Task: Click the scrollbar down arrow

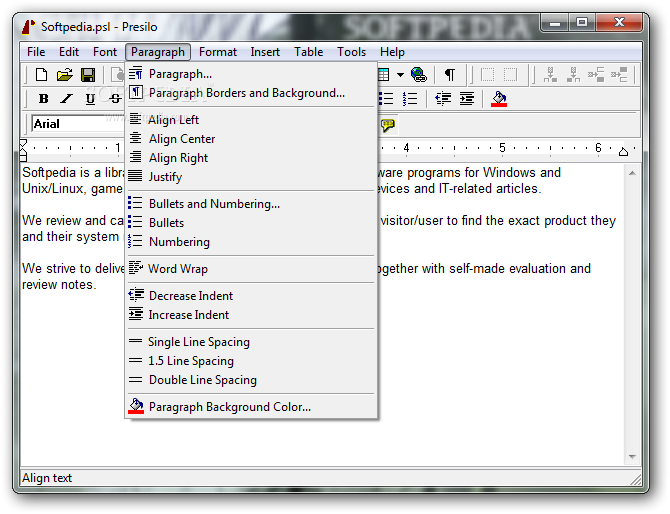Action: [x=632, y=457]
